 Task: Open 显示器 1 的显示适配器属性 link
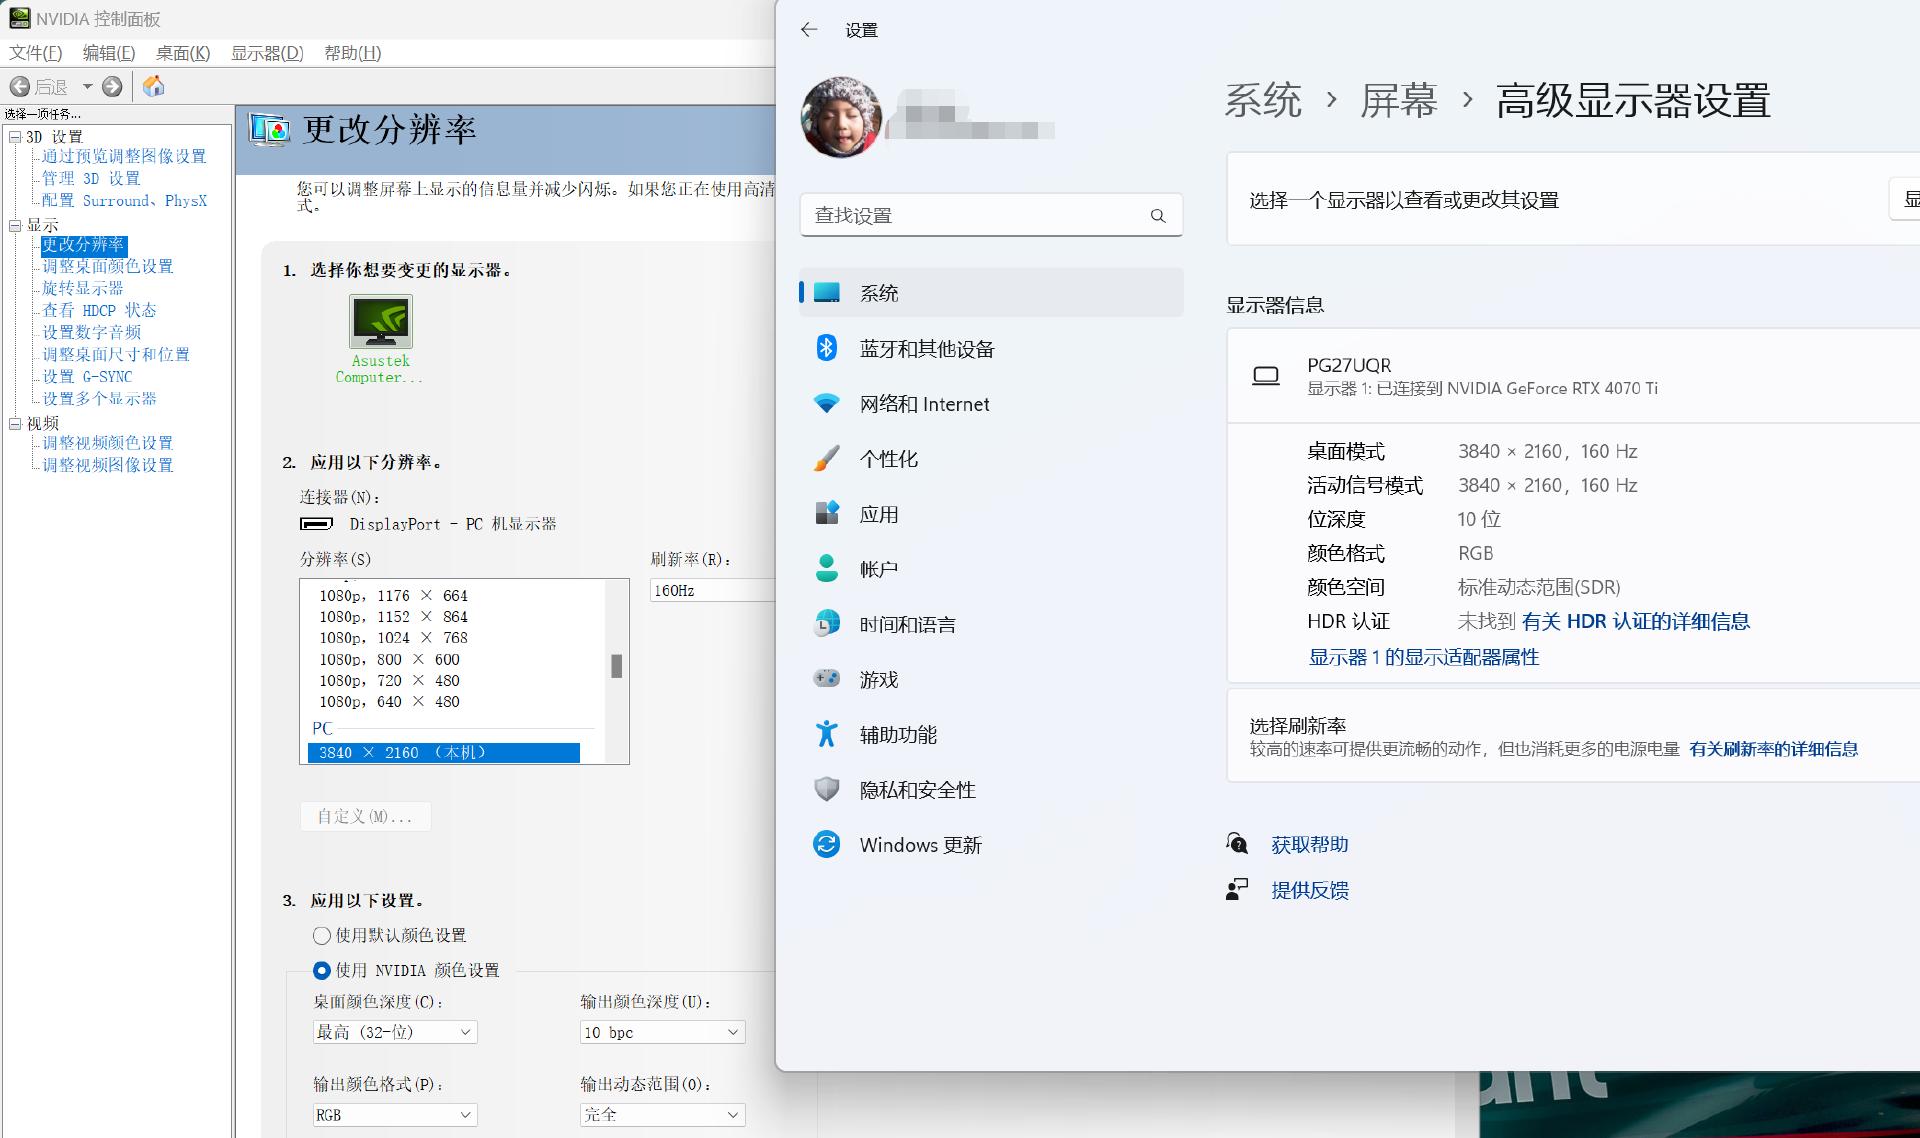coord(1423,657)
